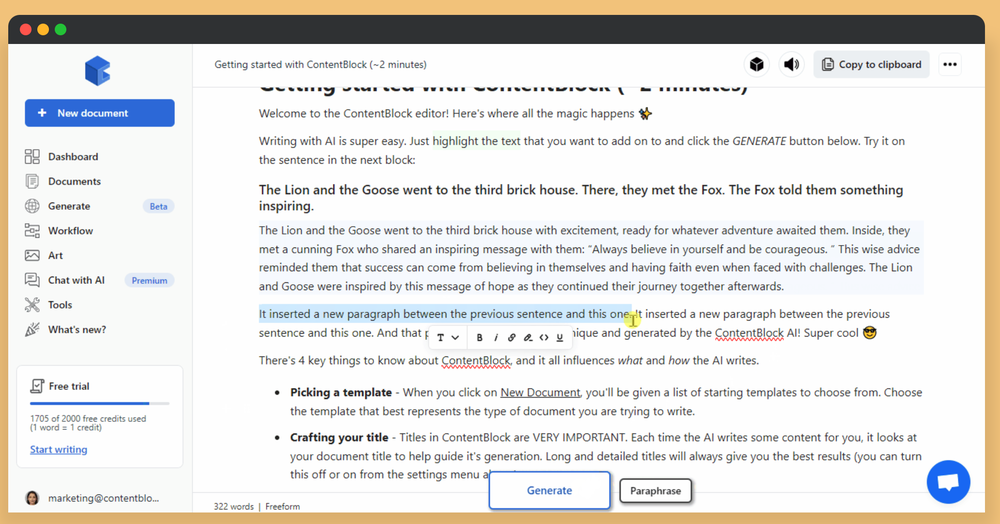Screen dimensions: 1000x524
Task: Click the black cube icon button
Action: tap(756, 64)
